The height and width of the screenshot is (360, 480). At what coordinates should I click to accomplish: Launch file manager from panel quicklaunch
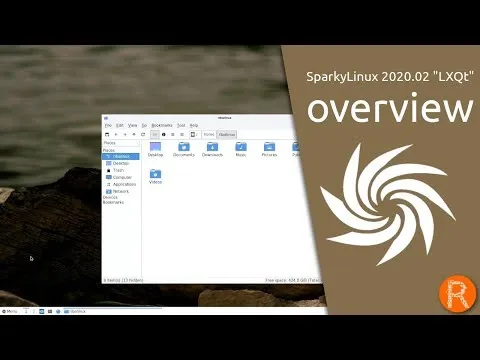pos(42,311)
